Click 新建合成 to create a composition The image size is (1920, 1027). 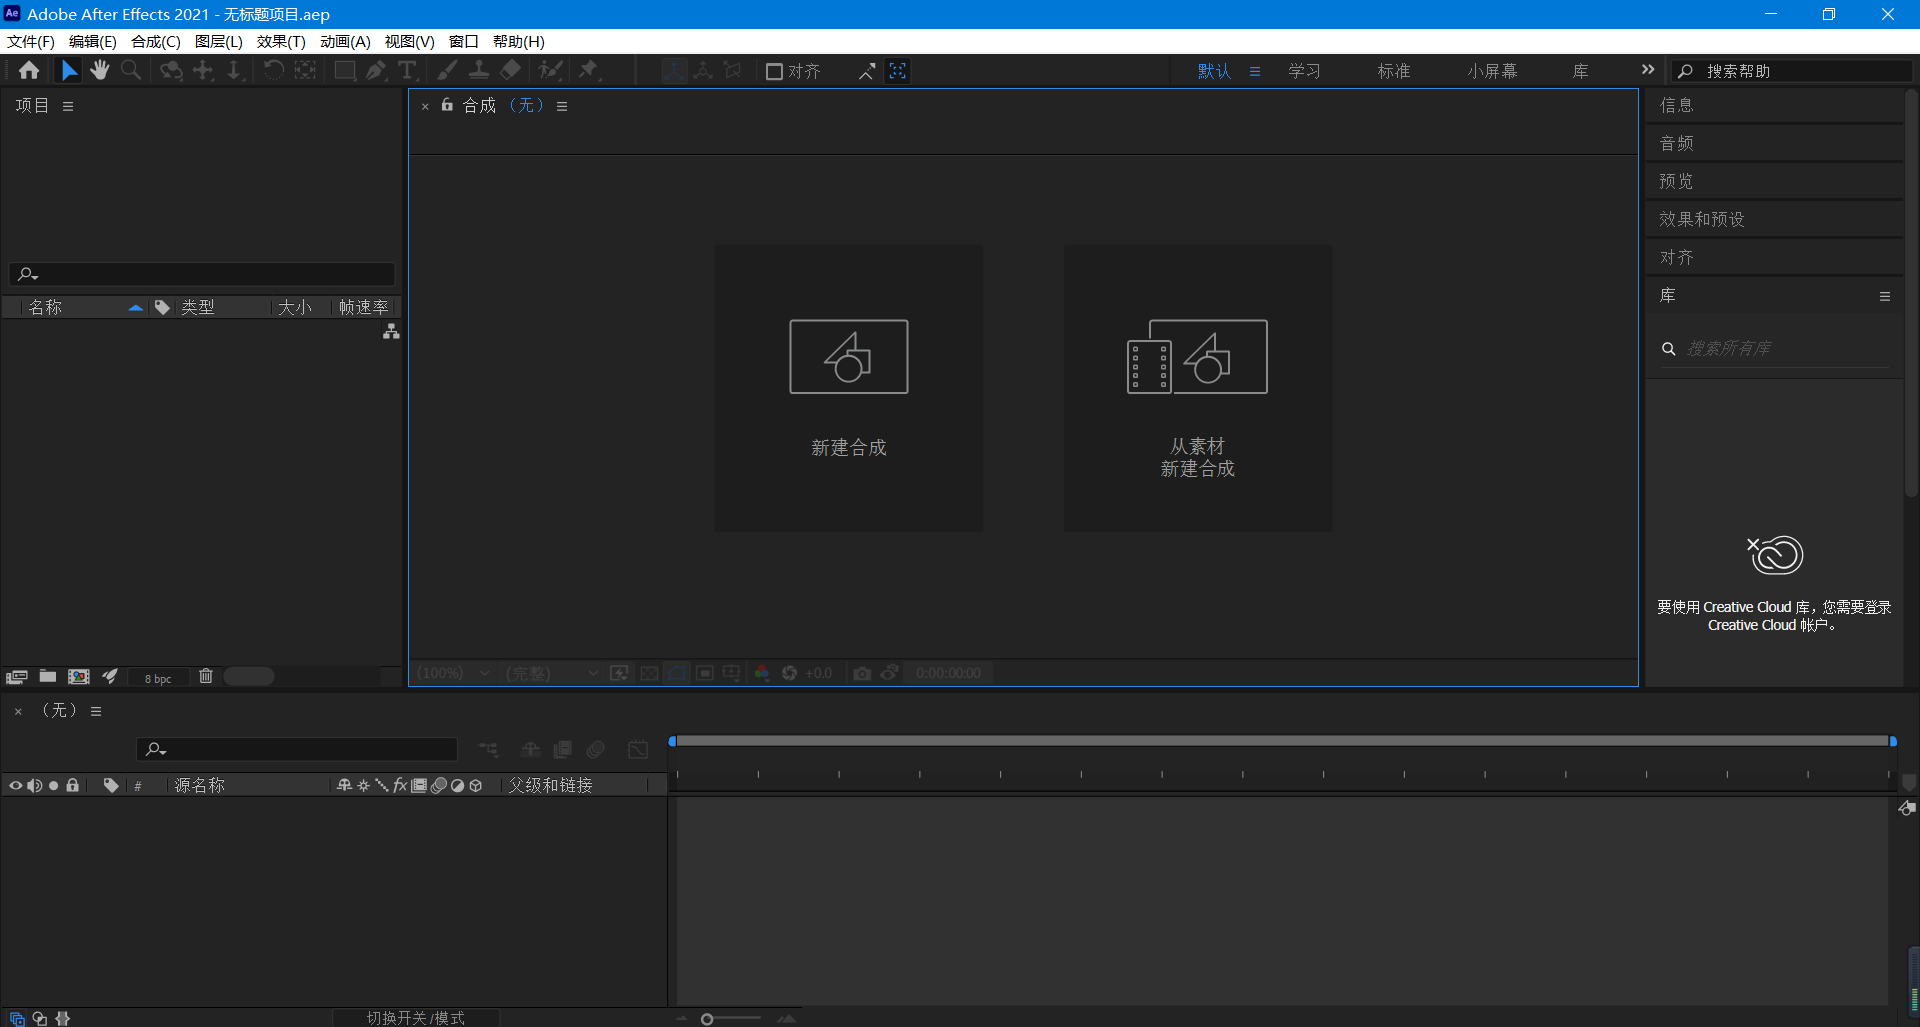pyautogui.click(x=848, y=388)
